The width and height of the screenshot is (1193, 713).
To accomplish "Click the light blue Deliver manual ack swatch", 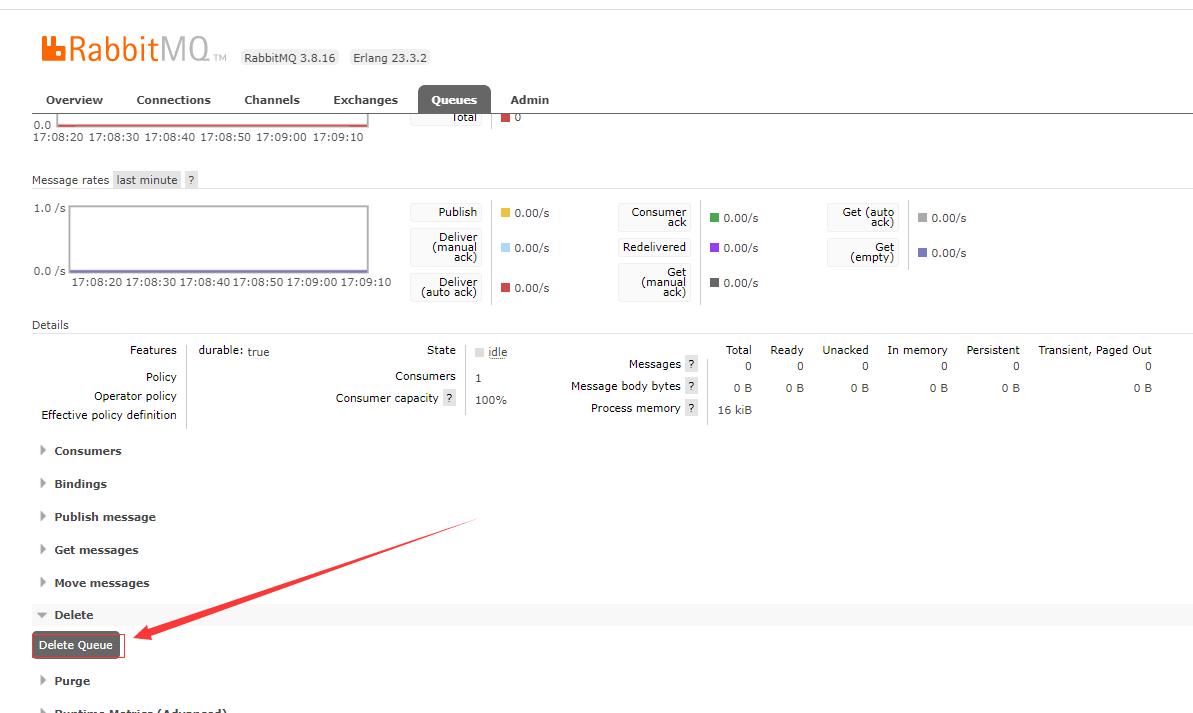I will click(x=505, y=247).
